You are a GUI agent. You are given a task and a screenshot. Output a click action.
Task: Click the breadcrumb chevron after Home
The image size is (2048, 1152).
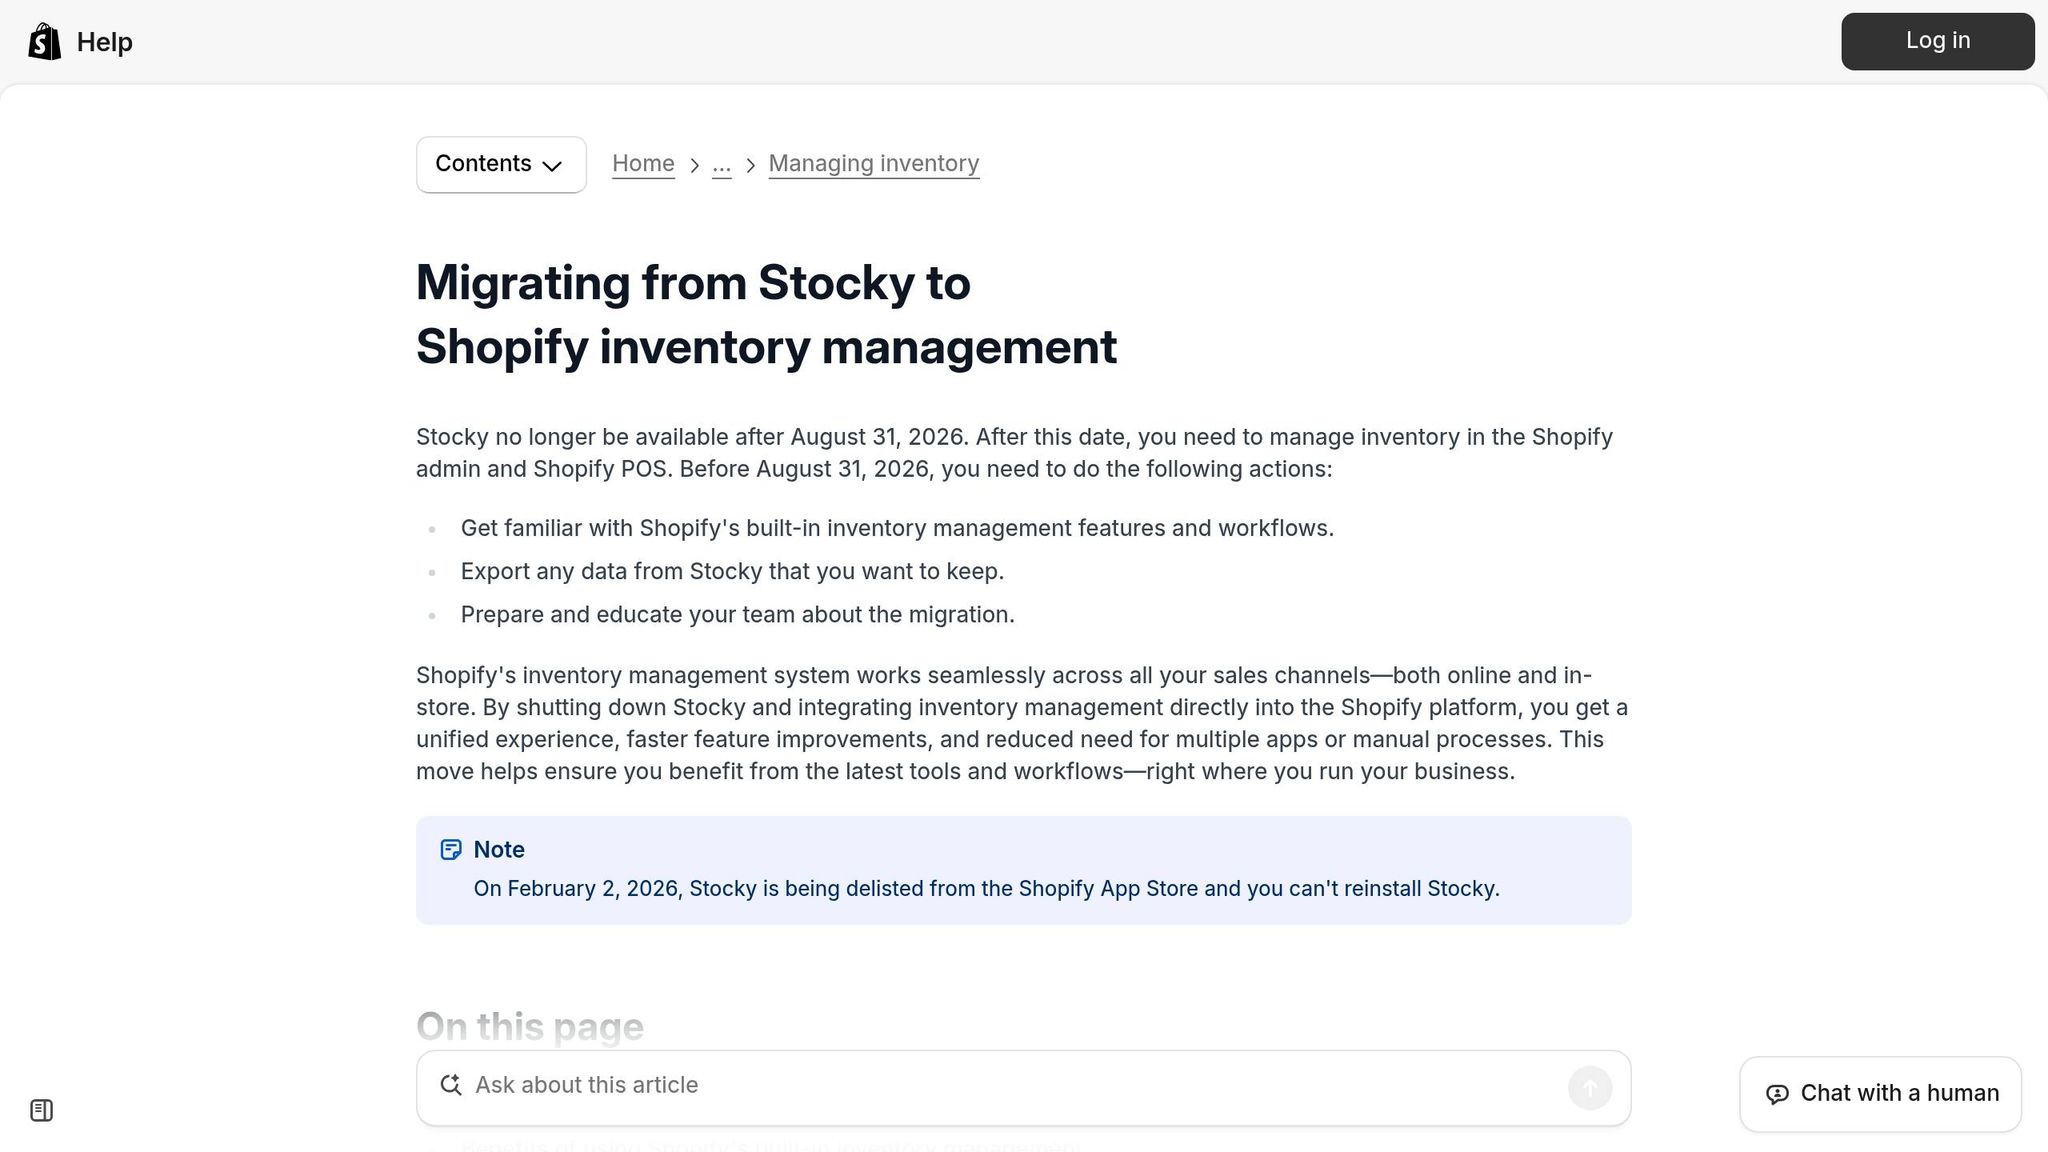click(694, 164)
